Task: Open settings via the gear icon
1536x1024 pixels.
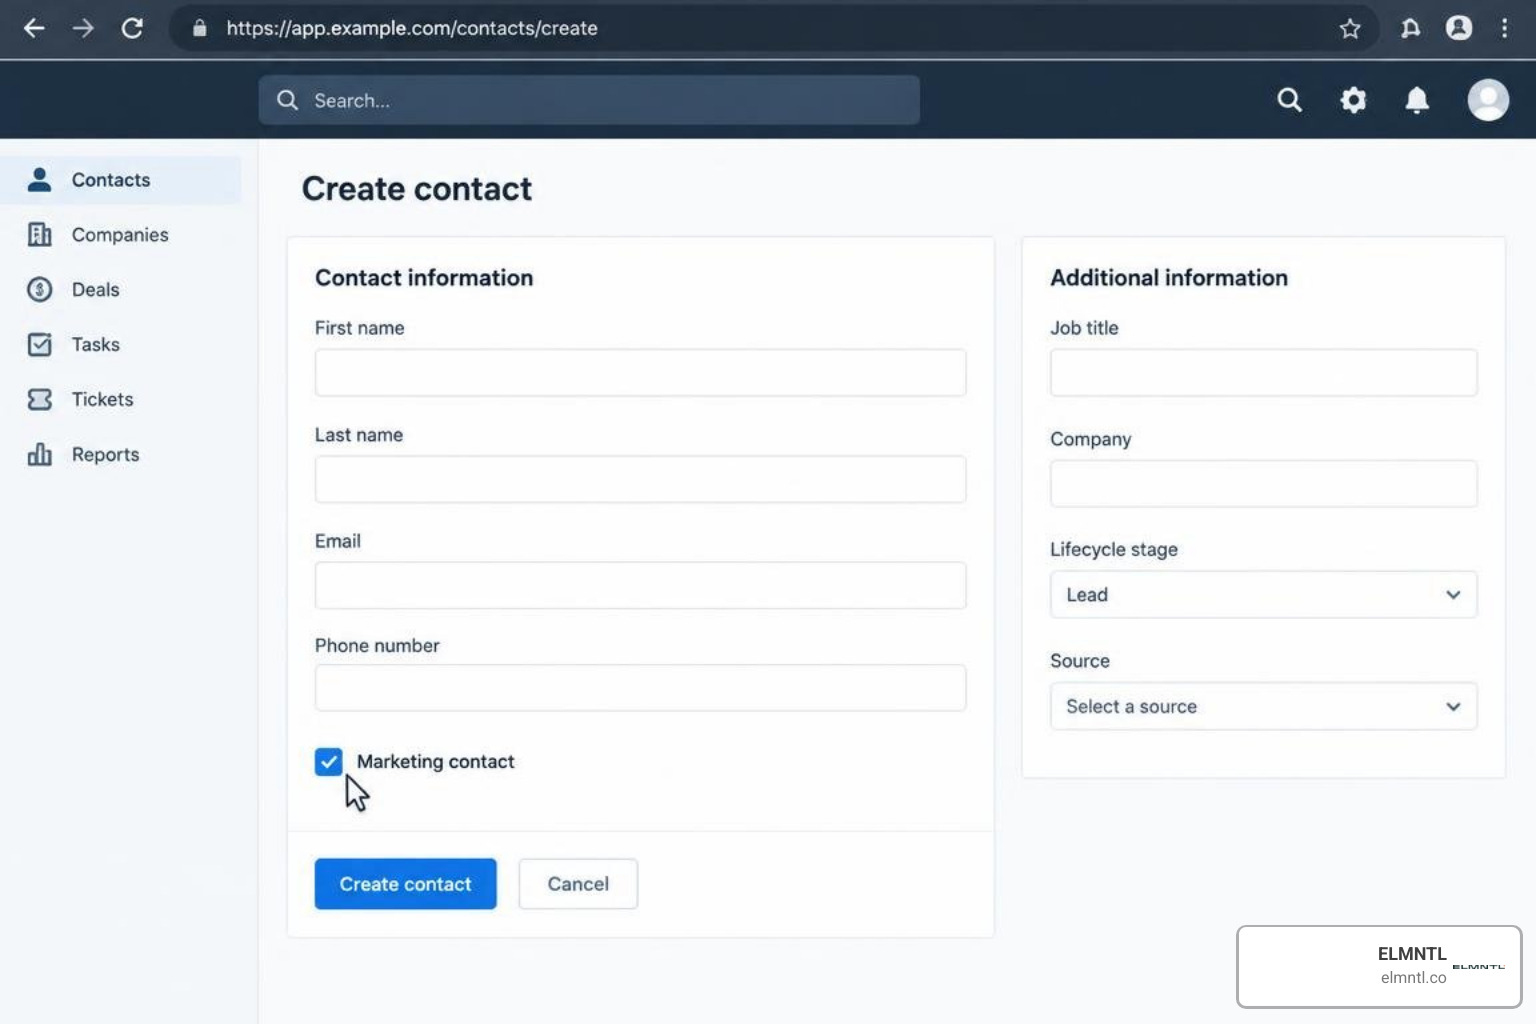Action: tap(1353, 100)
